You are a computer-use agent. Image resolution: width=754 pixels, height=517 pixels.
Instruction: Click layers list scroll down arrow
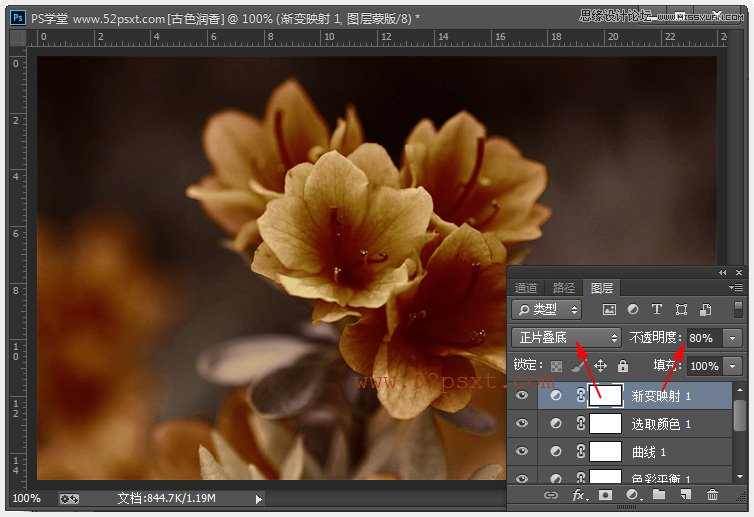tap(740, 476)
